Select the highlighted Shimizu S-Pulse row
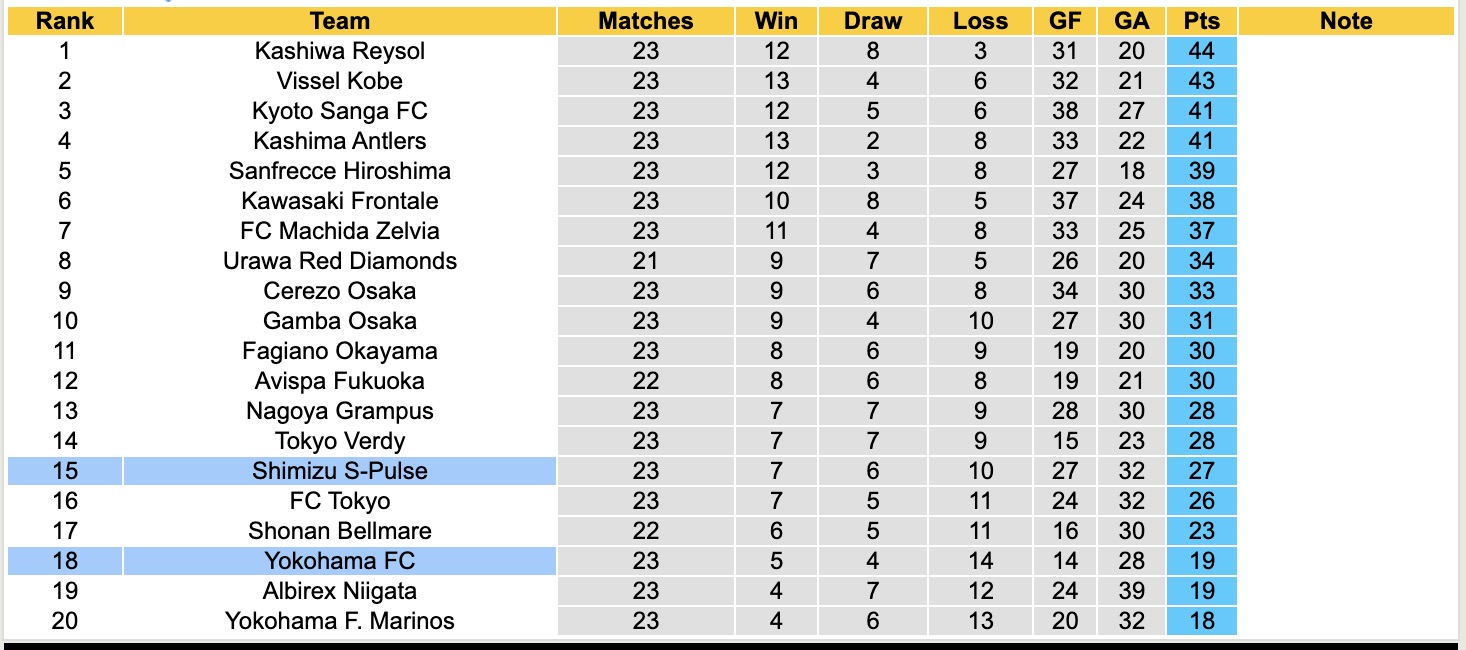Image resolution: width=1466 pixels, height=650 pixels. tap(339, 471)
